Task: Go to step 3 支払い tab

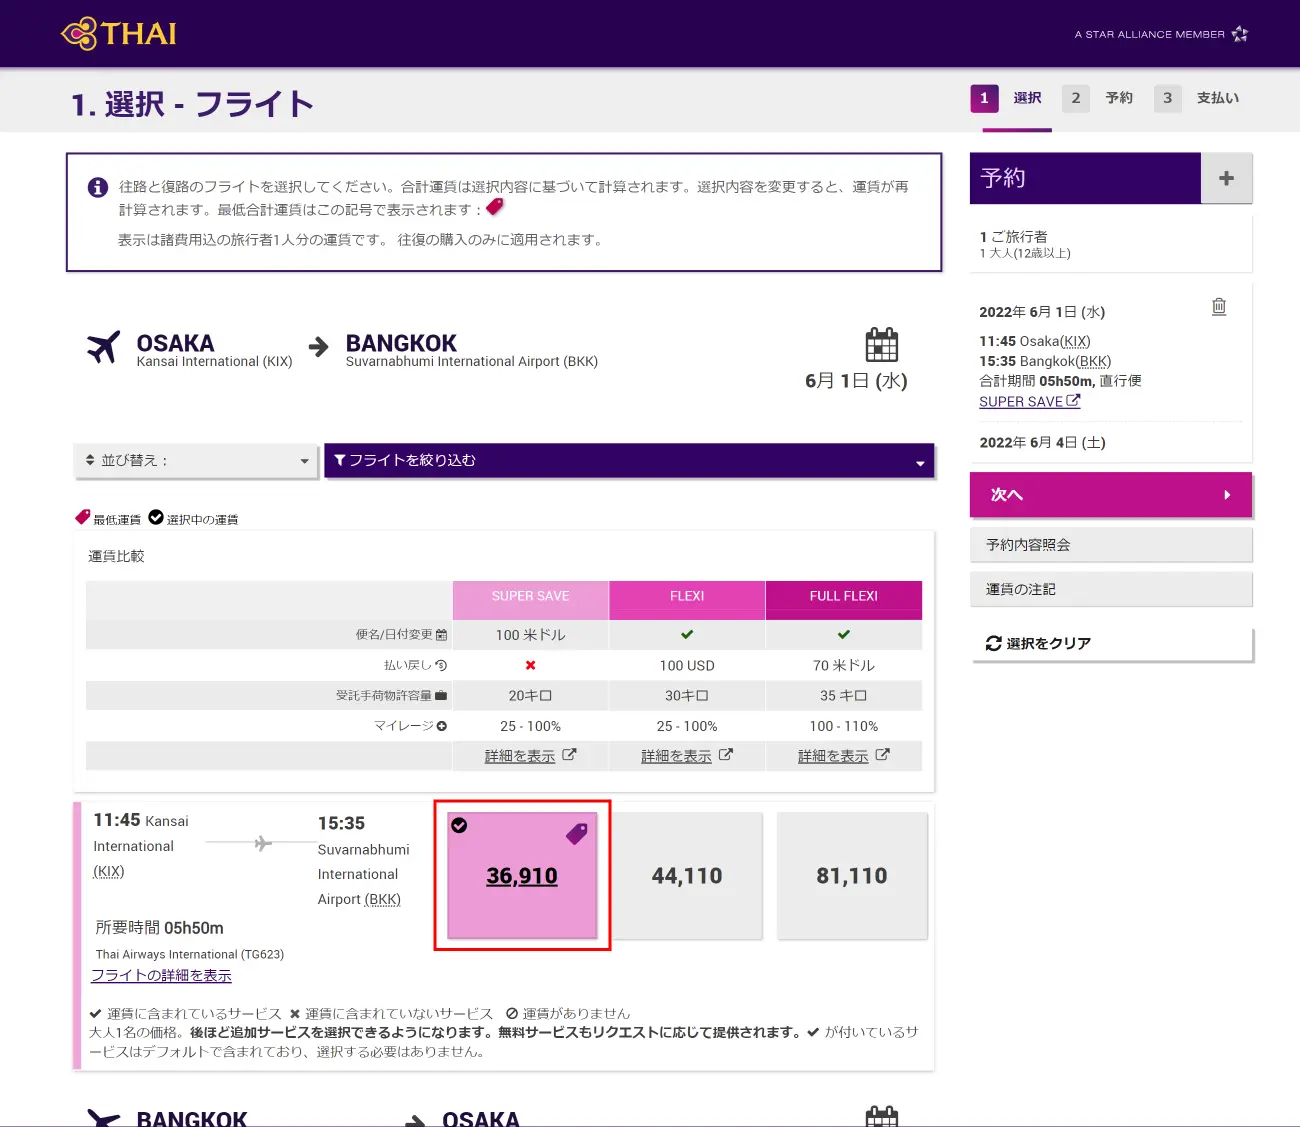Action: click(x=1197, y=98)
